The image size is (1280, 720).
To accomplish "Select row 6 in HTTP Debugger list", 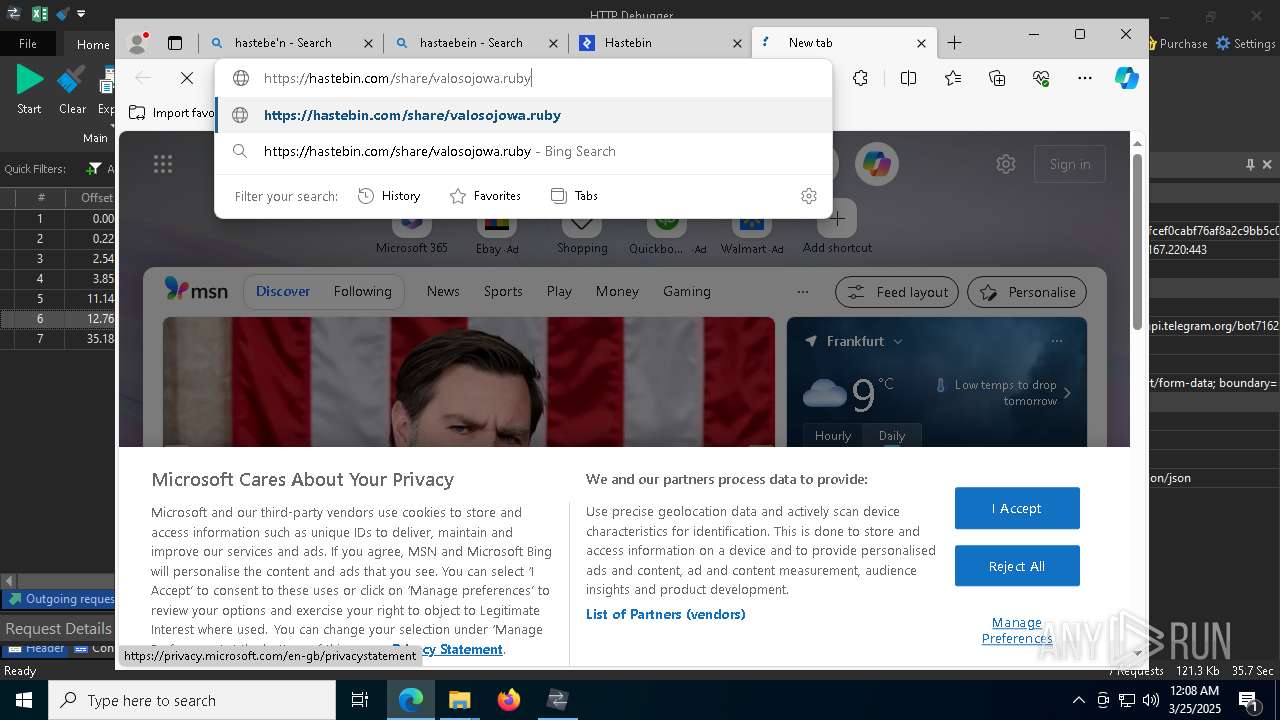I will (58, 319).
